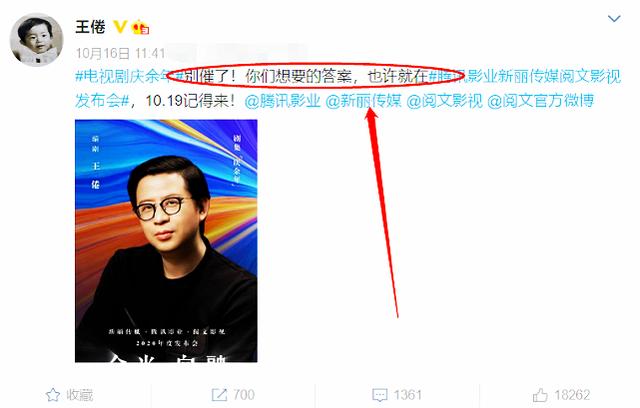Visit the @腾讯影业 mention

pos(282,101)
